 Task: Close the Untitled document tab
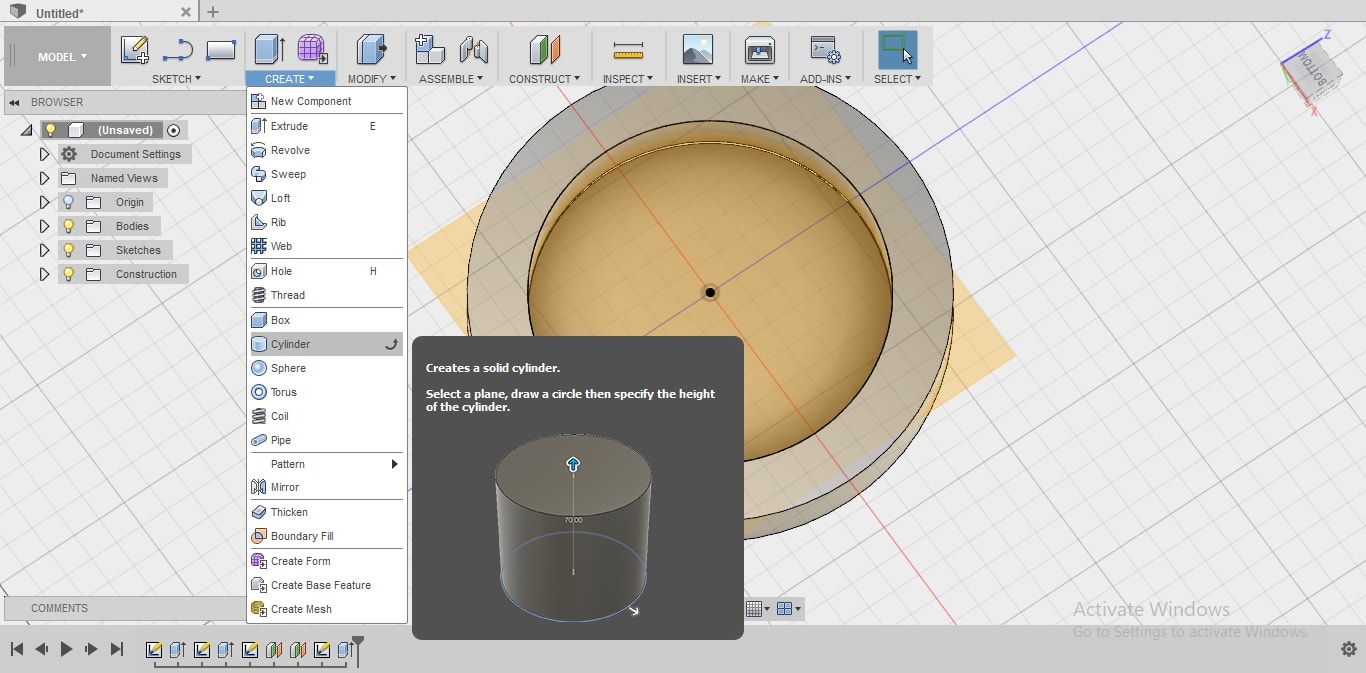coord(185,12)
